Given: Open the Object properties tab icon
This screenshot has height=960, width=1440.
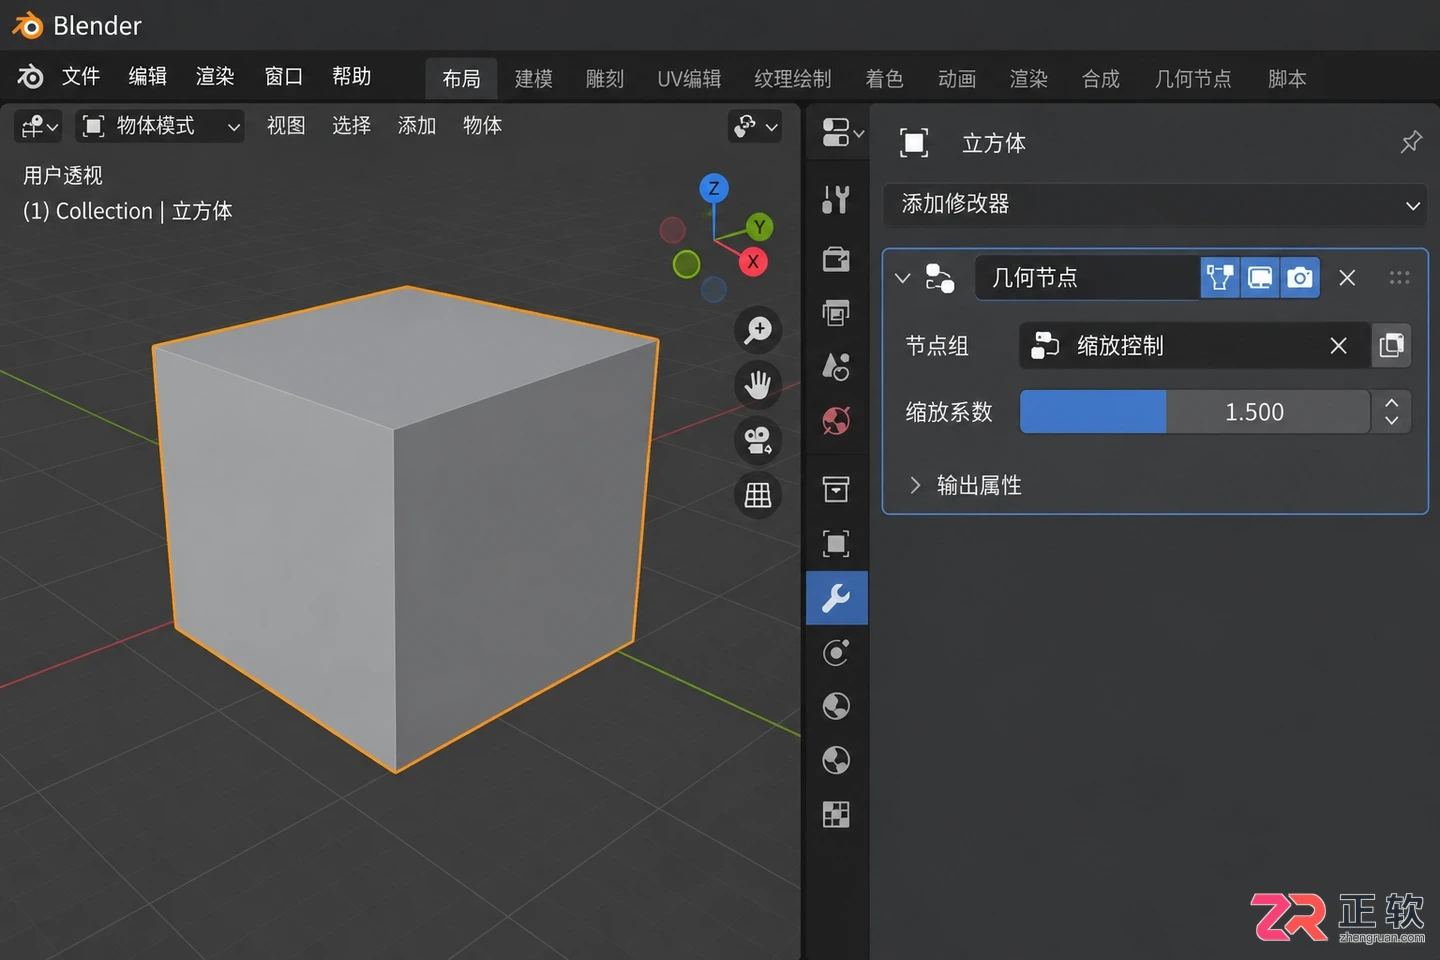Looking at the screenshot, I should pyautogui.click(x=836, y=543).
